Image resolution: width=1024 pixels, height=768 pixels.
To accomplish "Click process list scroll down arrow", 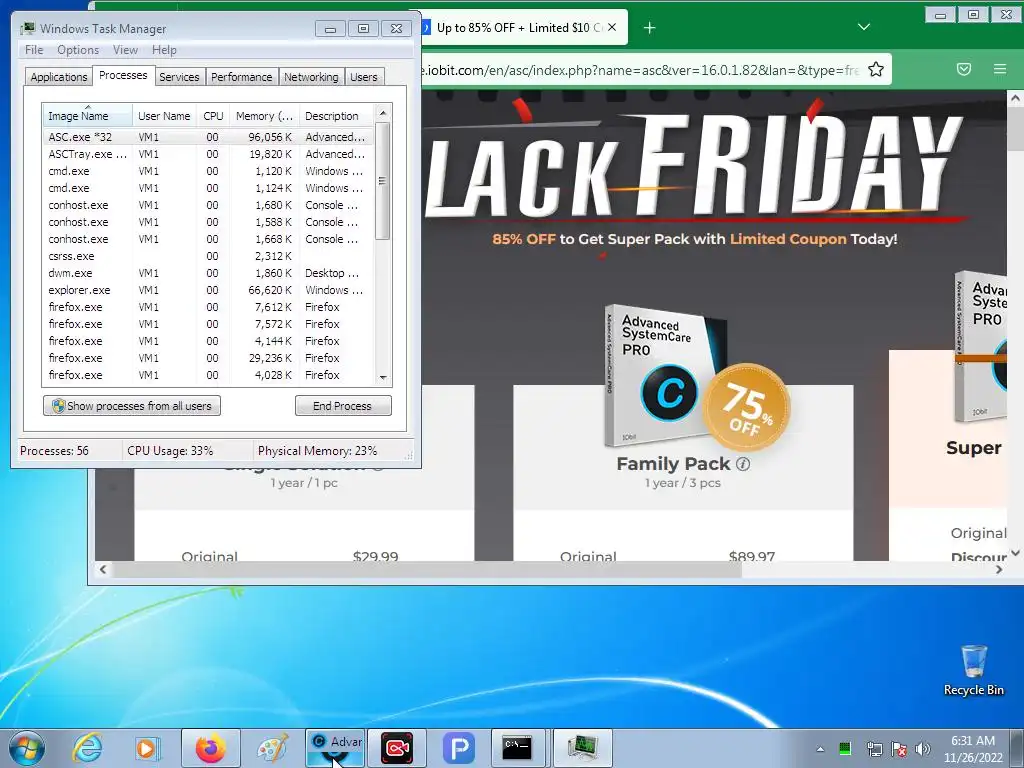I will pos(383,377).
